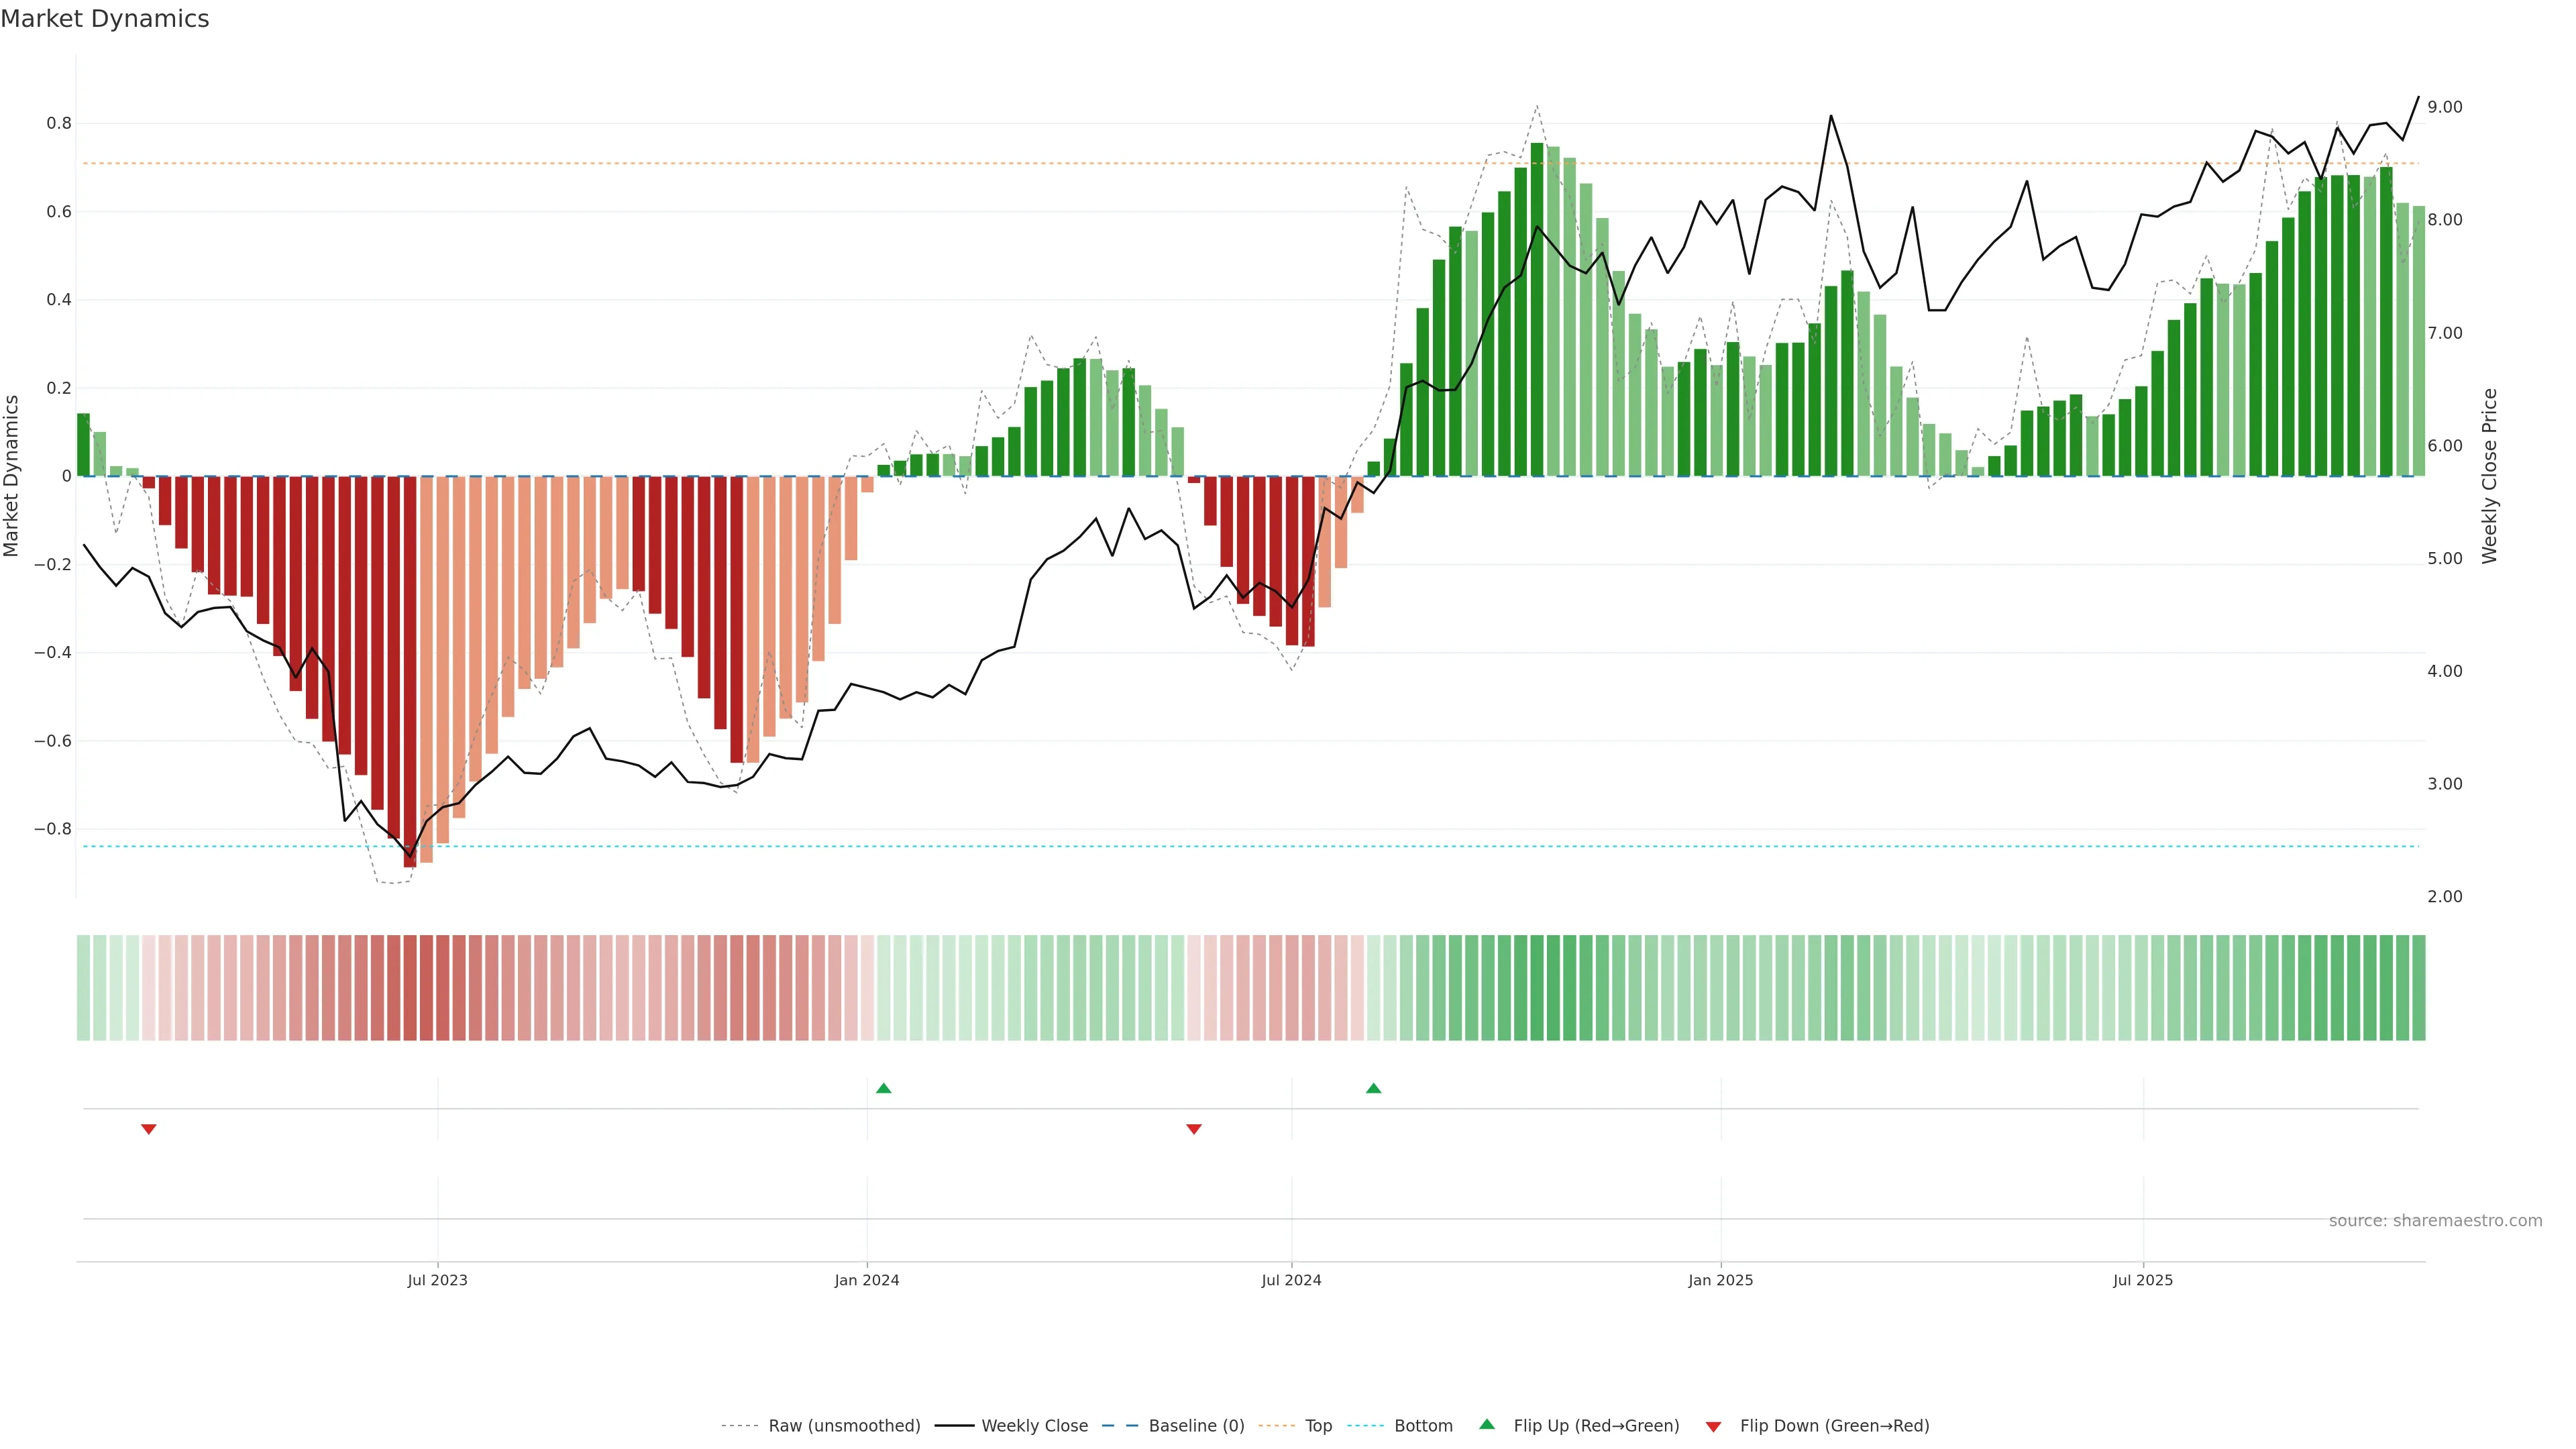
Task: Click the orange dotted Top threshold line
Action: (x=1000, y=163)
